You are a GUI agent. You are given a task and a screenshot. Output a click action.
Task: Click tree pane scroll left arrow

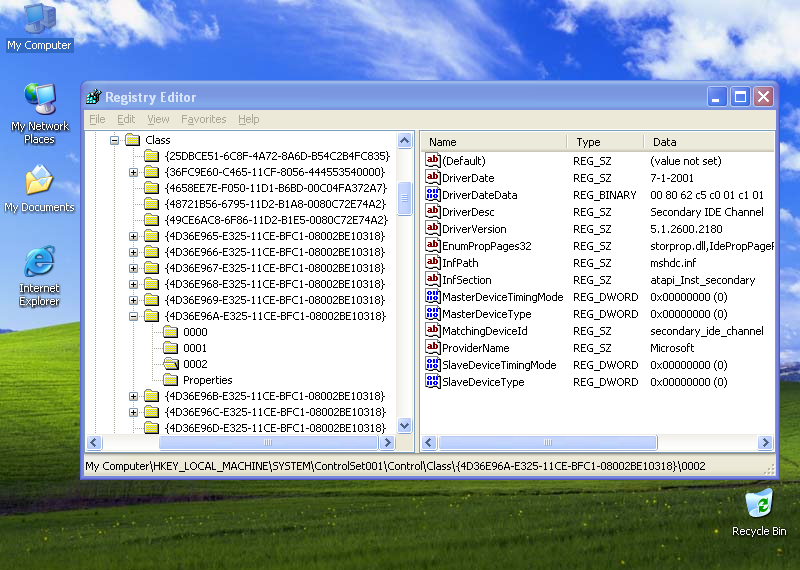(94, 442)
